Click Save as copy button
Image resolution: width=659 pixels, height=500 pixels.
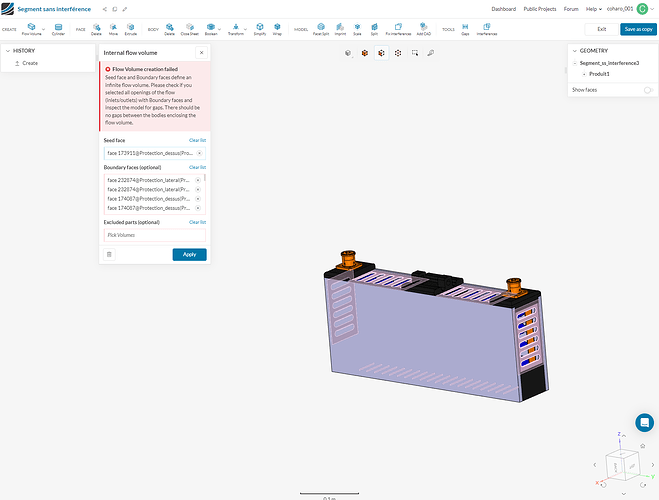point(637,29)
